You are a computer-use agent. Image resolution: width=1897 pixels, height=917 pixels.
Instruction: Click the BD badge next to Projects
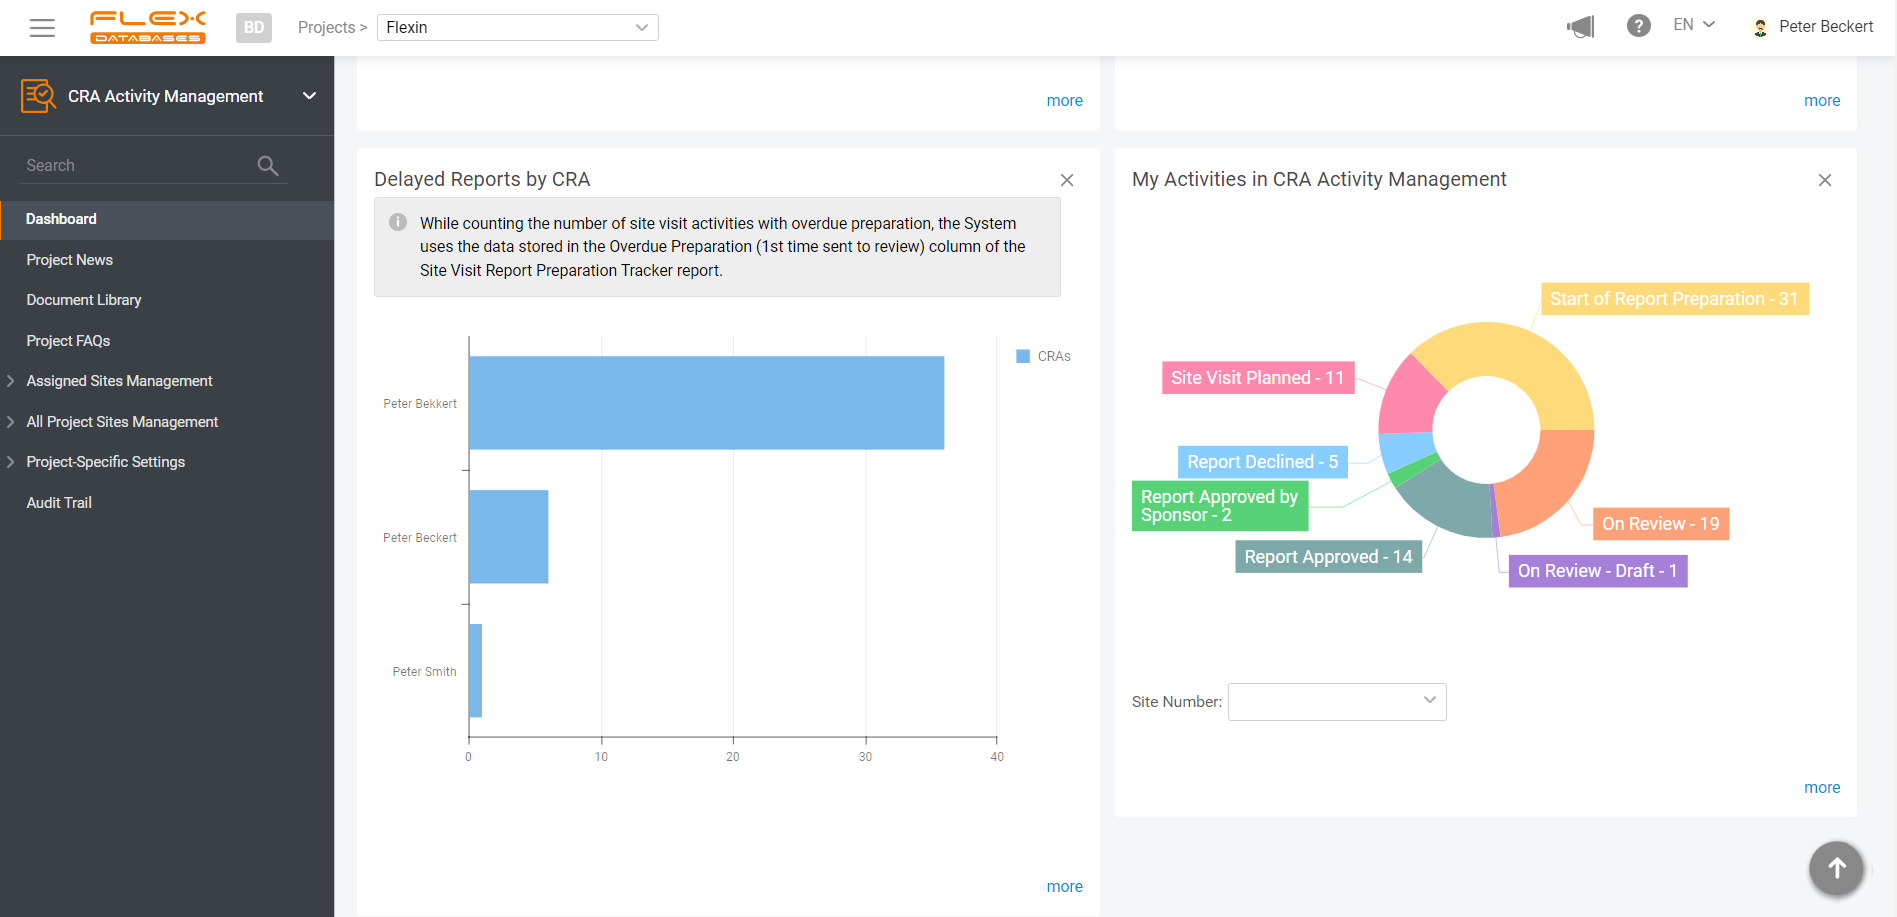[253, 27]
